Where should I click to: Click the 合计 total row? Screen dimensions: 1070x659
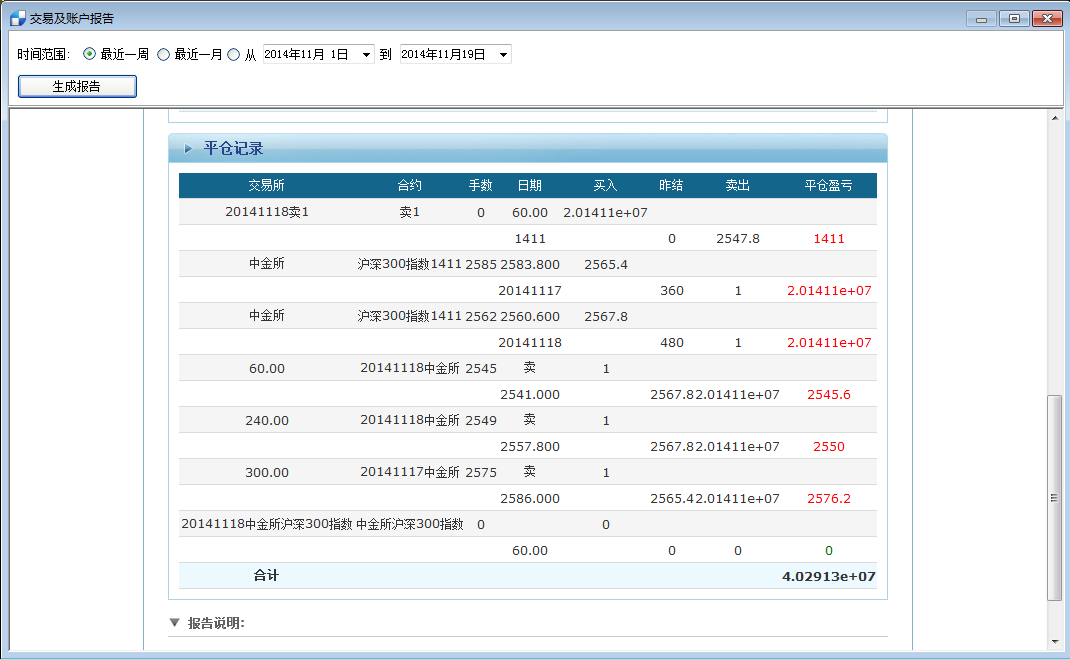pos(266,576)
